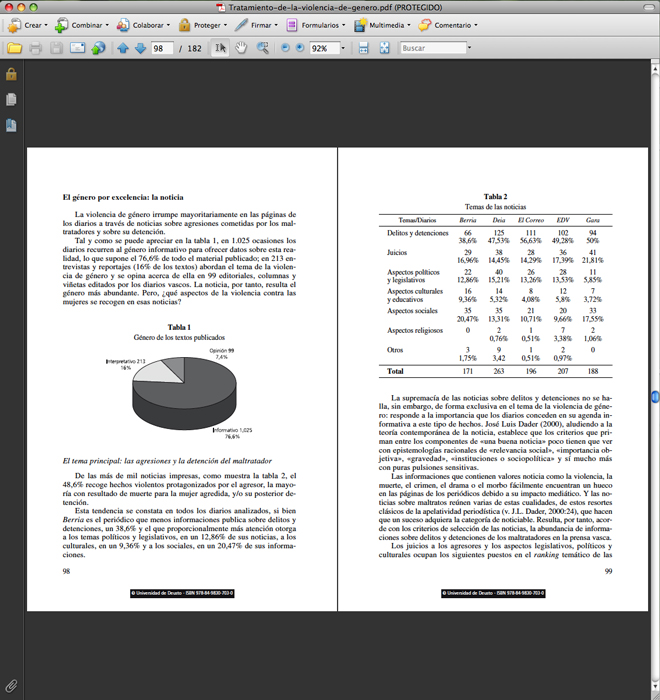Click the Multimedia film icon
The width and height of the screenshot is (660, 700).
point(360,25)
